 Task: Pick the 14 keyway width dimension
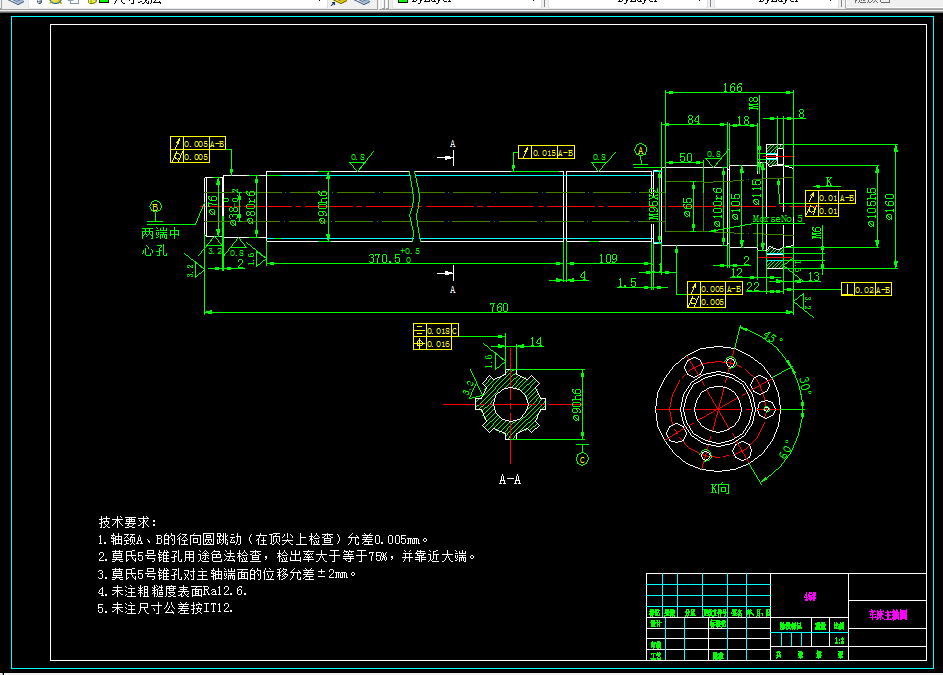(536, 342)
